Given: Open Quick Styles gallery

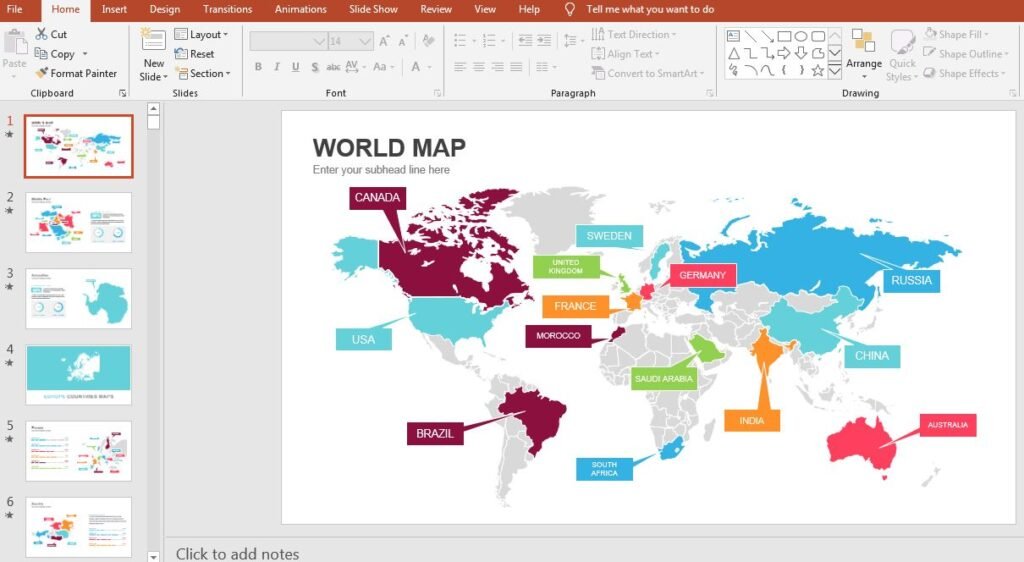Looking at the screenshot, I should (x=902, y=56).
